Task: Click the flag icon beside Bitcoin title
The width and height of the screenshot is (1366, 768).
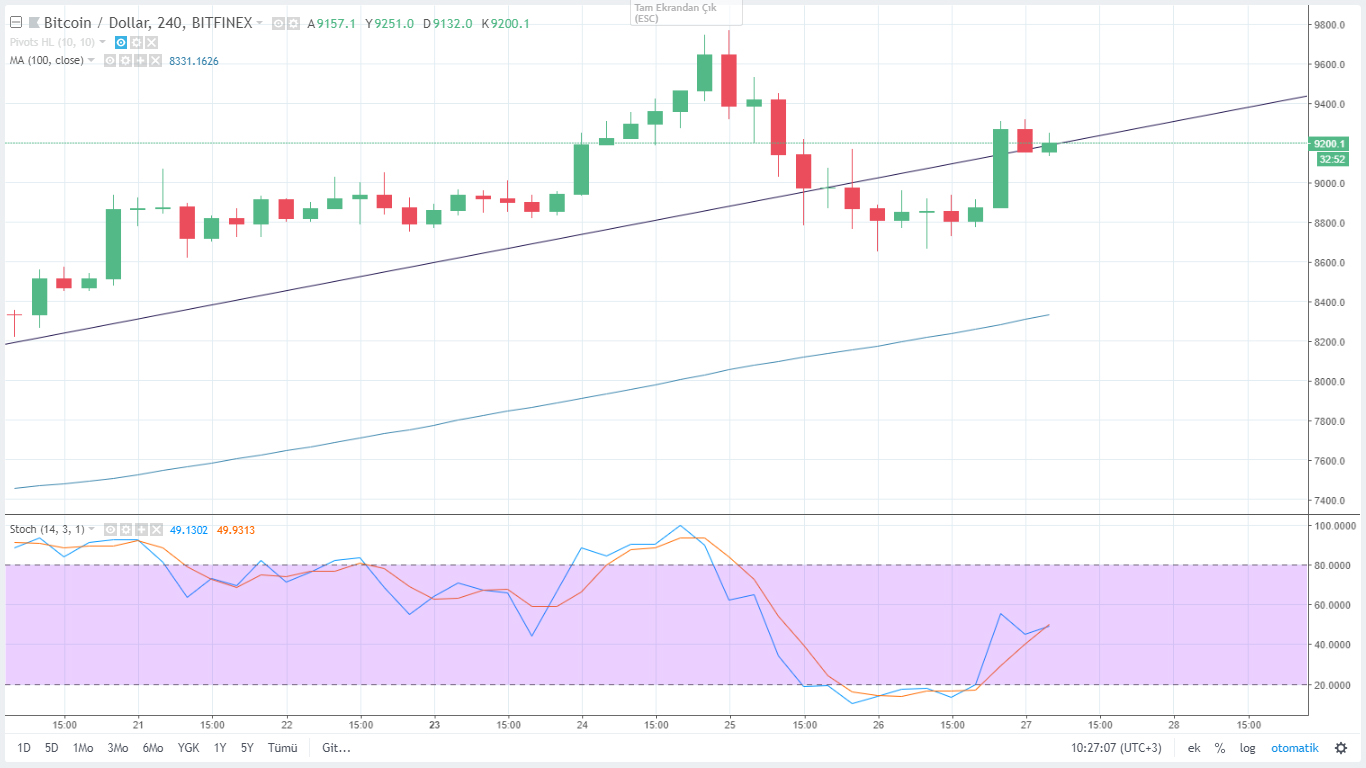Action: pos(34,22)
